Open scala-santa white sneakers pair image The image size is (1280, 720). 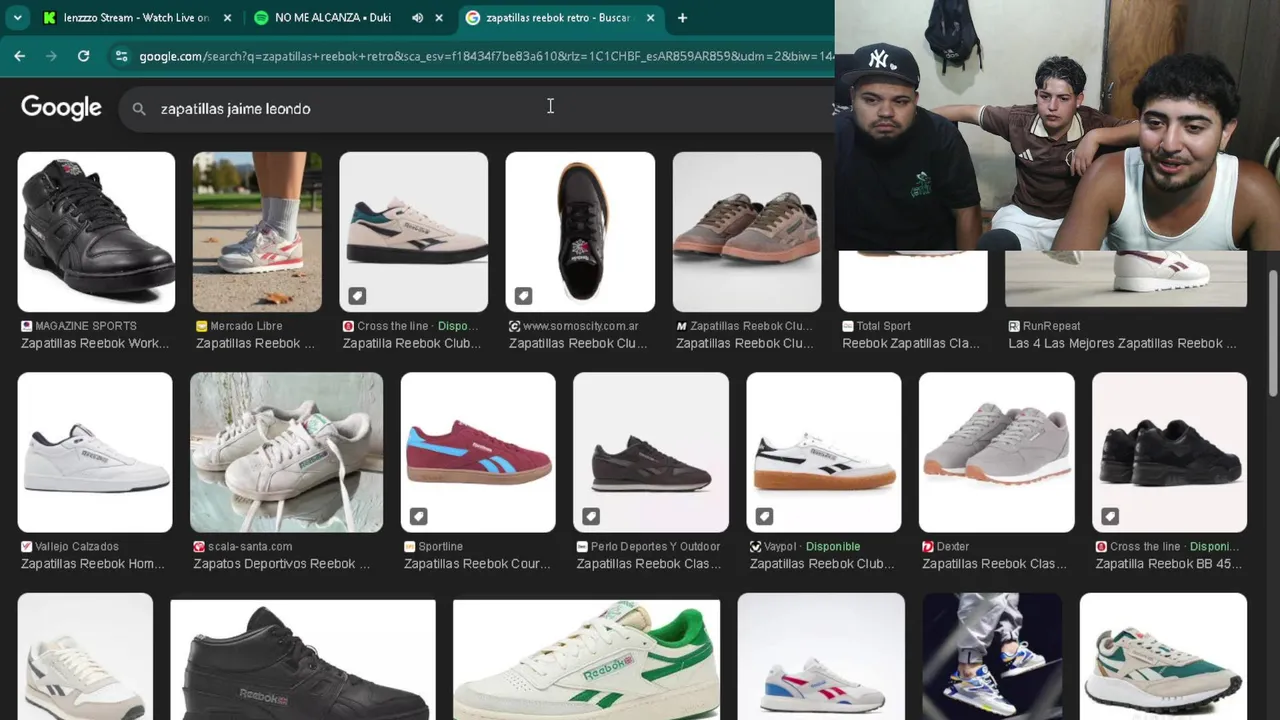(286, 452)
